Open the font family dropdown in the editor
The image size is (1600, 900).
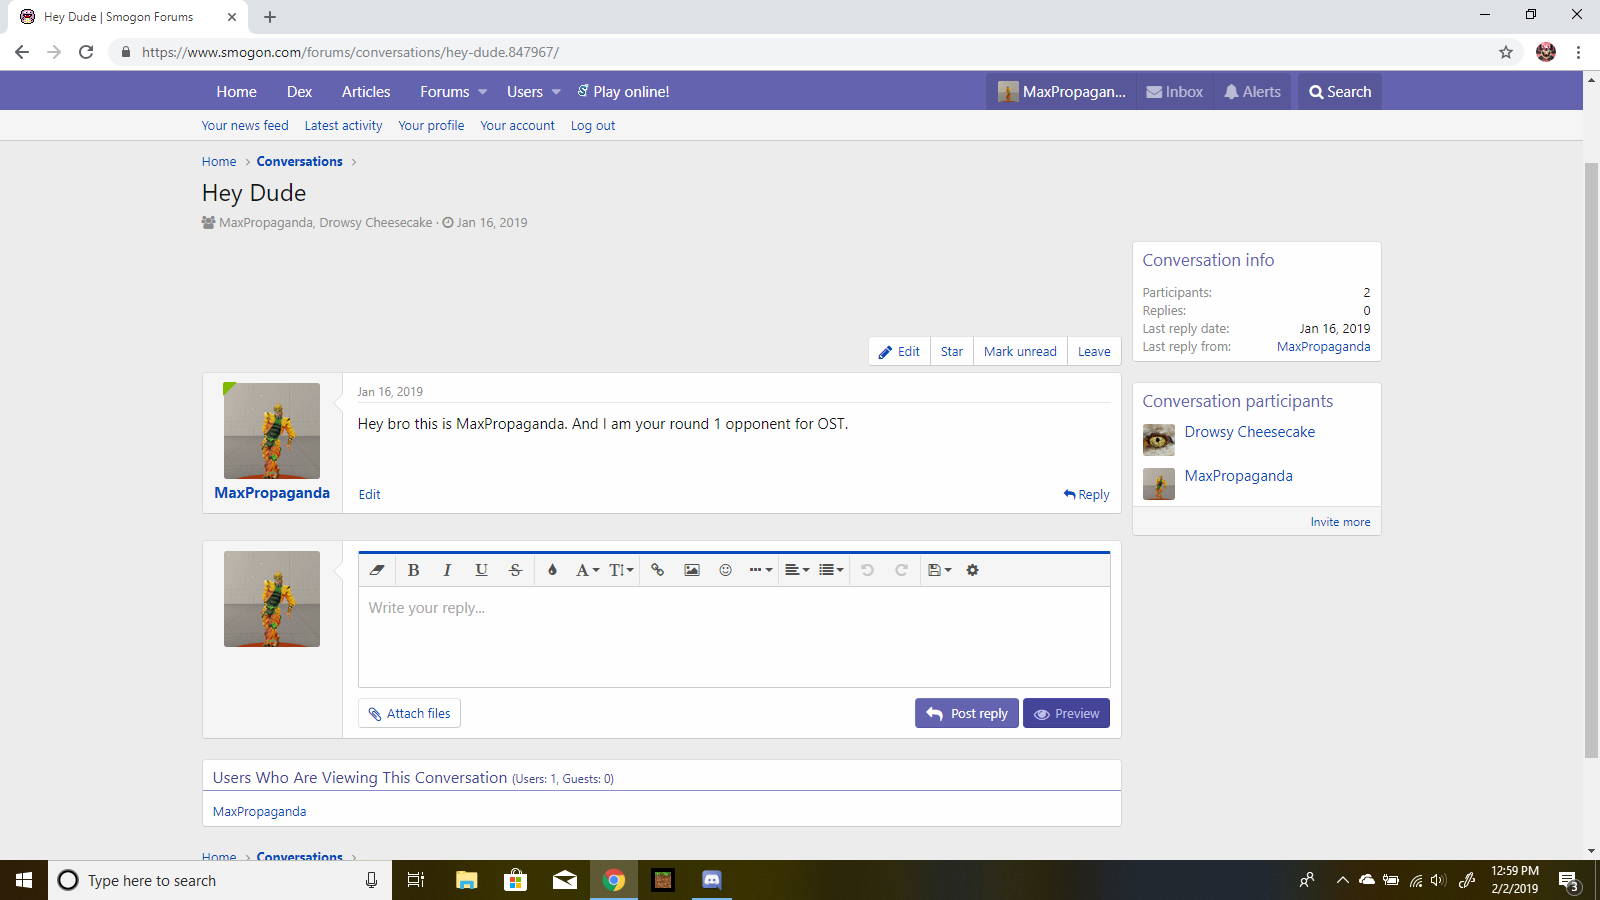[x=587, y=570]
